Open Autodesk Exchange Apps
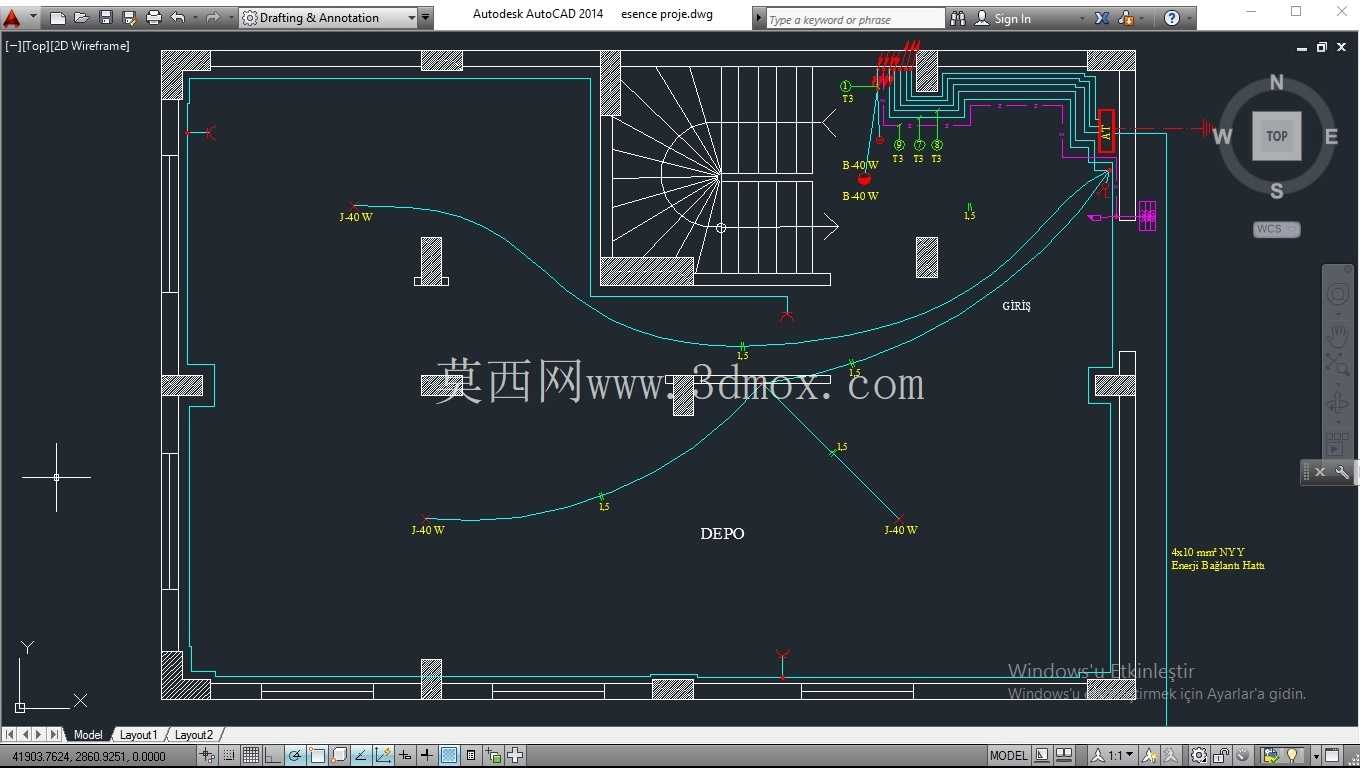Image resolution: width=1360 pixels, height=768 pixels. click(x=1101, y=18)
